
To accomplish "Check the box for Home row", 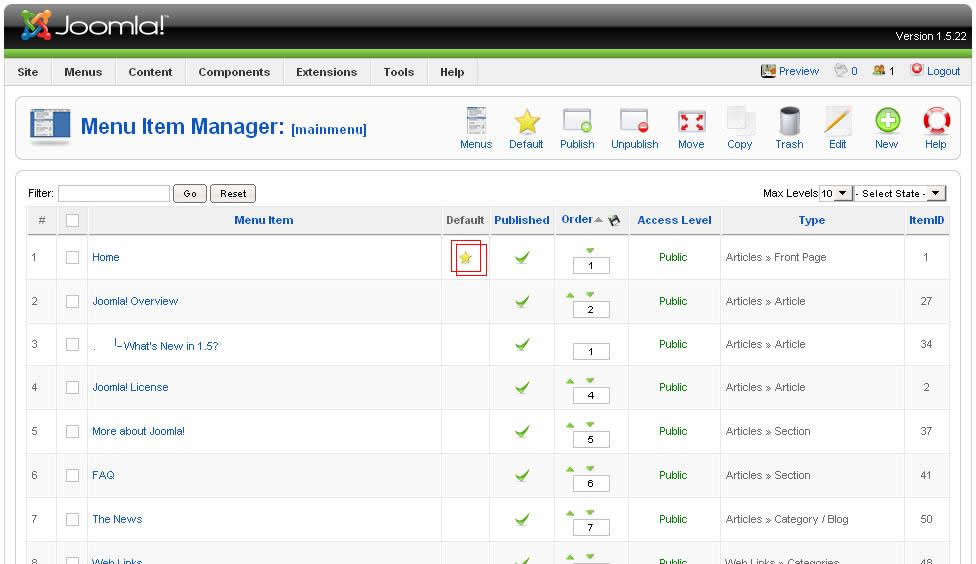I will [x=72, y=257].
